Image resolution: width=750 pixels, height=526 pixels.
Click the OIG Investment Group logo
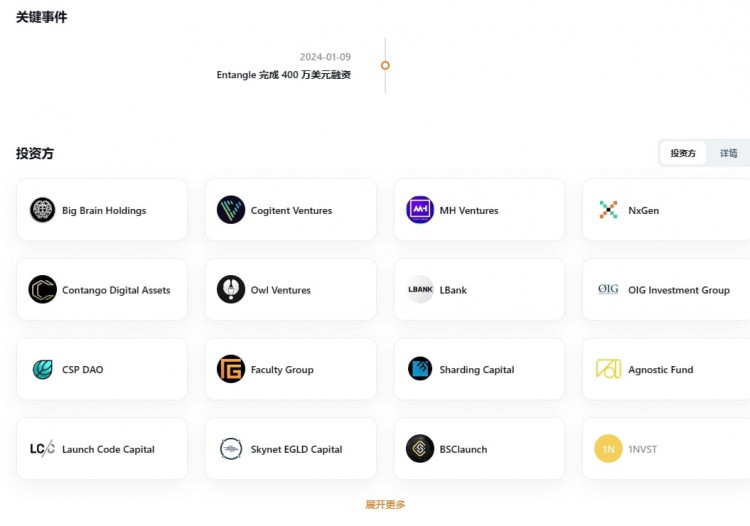click(x=608, y=289)
